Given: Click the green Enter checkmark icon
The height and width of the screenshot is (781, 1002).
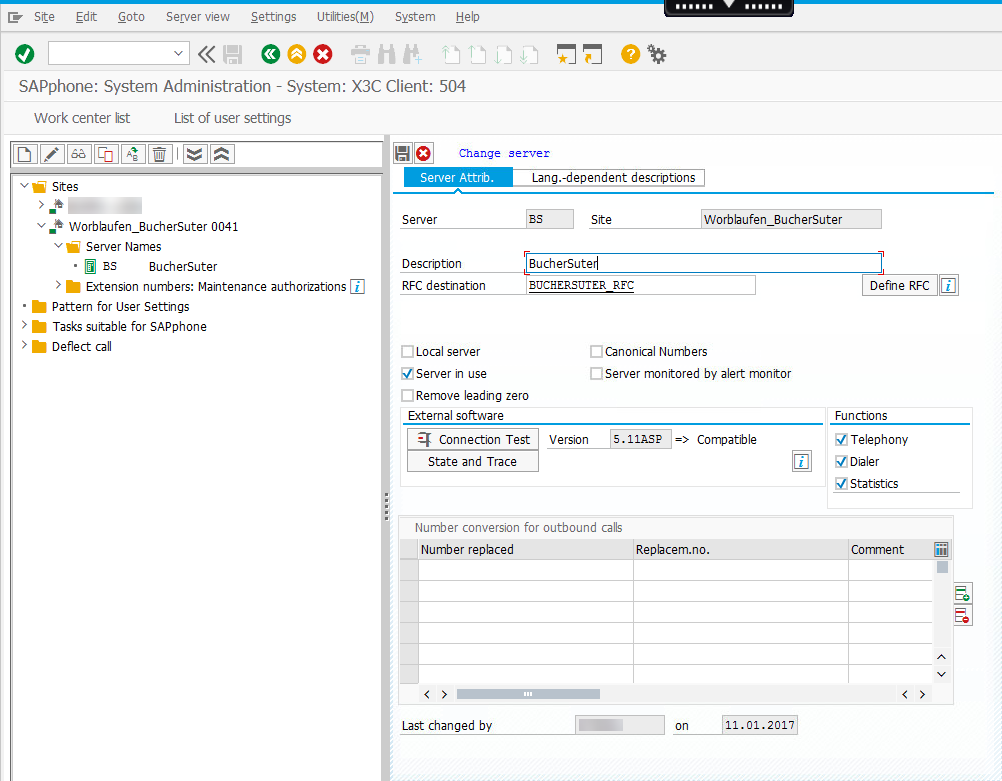Looking at the screenshot, I should tap(25, 54).
